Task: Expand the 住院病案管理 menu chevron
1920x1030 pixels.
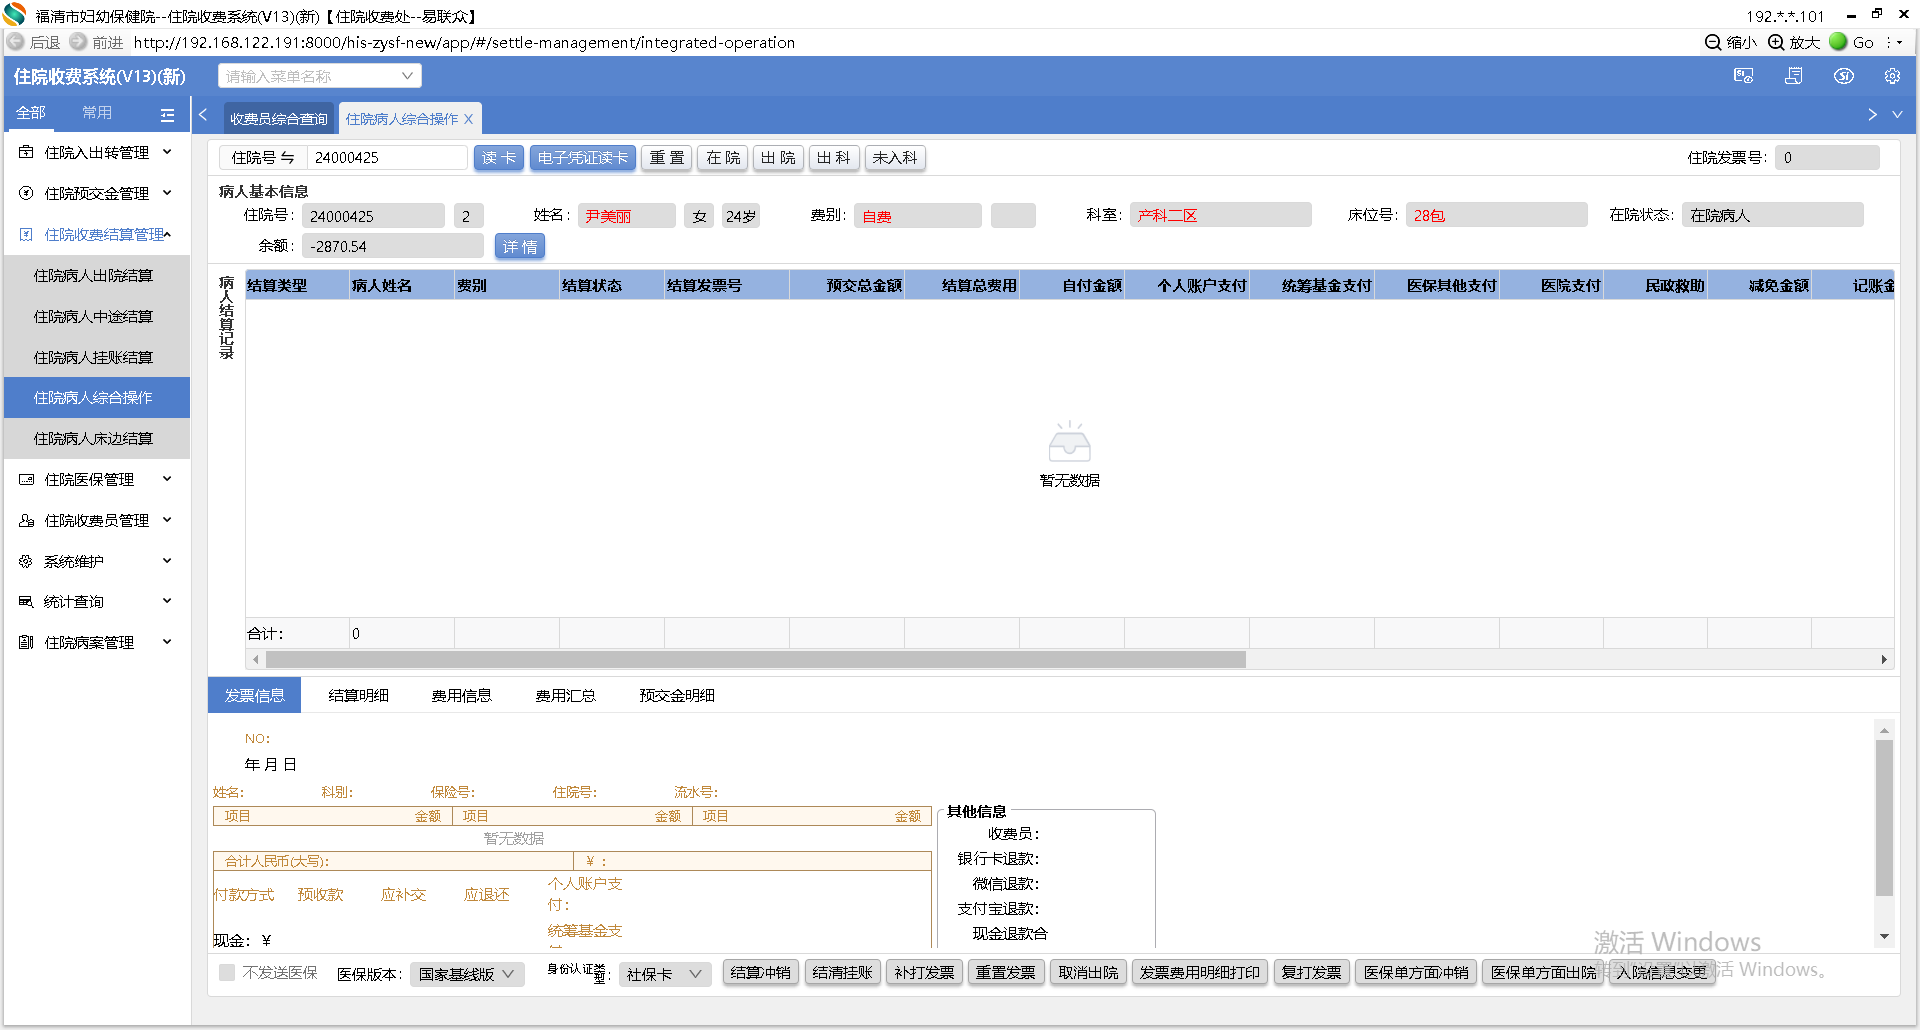Action: pos(167,642)
